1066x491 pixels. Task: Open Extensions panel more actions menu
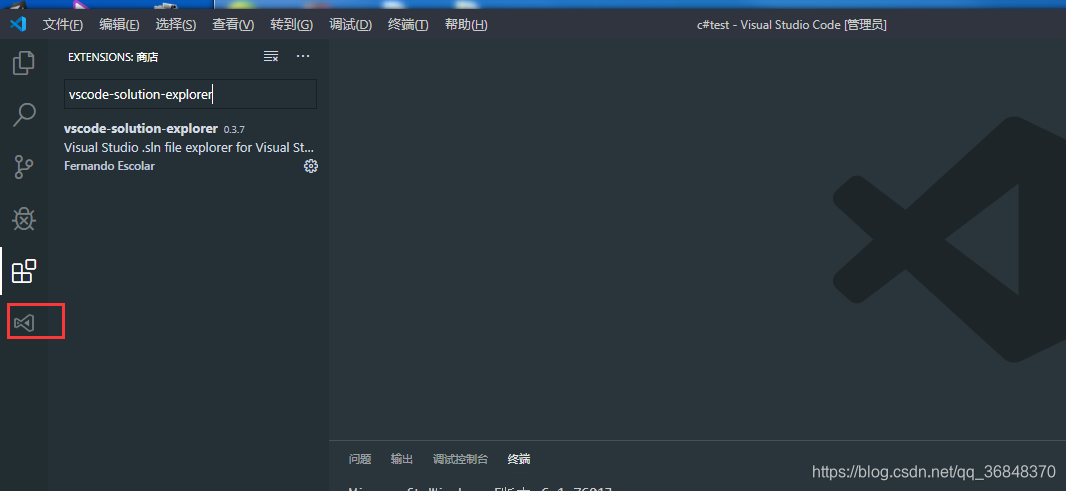(x=303, y=56)
